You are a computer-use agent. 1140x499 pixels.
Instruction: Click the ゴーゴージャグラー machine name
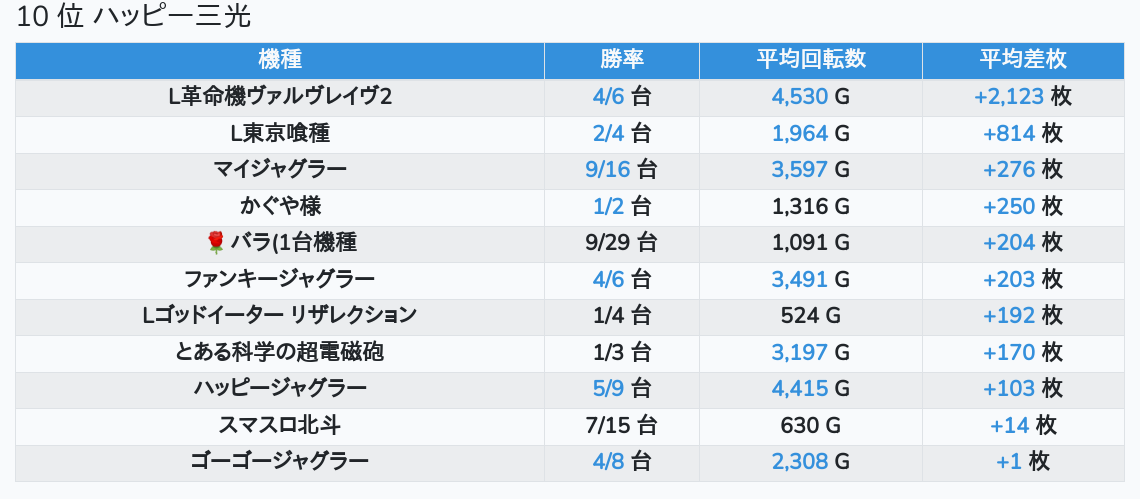tap(280, 461)
